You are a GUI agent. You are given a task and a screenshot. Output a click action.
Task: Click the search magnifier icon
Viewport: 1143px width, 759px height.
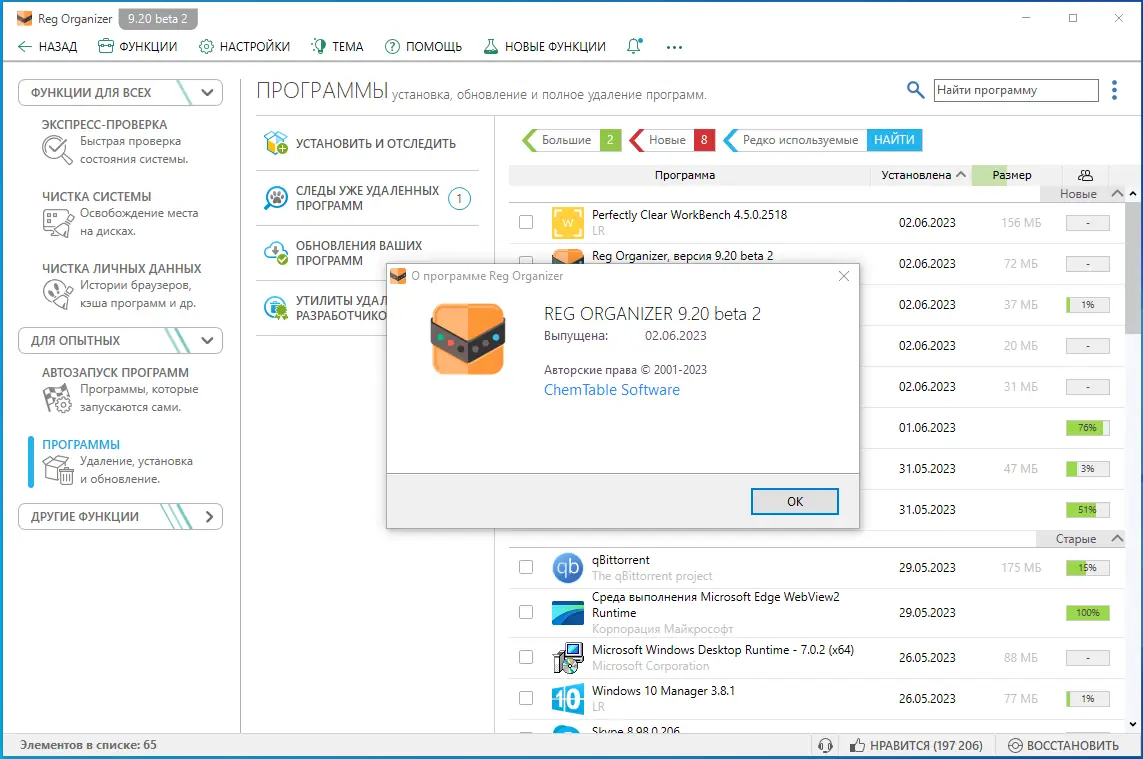(915, 90)
